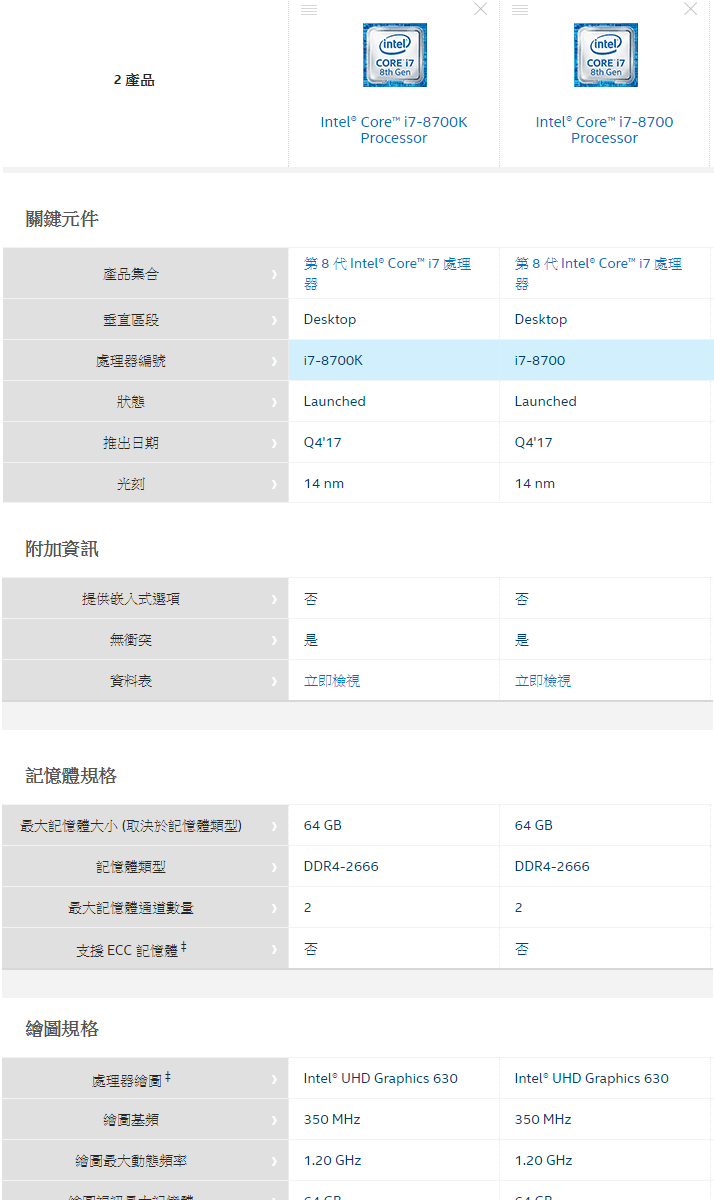Expand the 最大記憶體通道數量 row chevron
Screen dimensions: 714x1200
(x=274, y=908)
